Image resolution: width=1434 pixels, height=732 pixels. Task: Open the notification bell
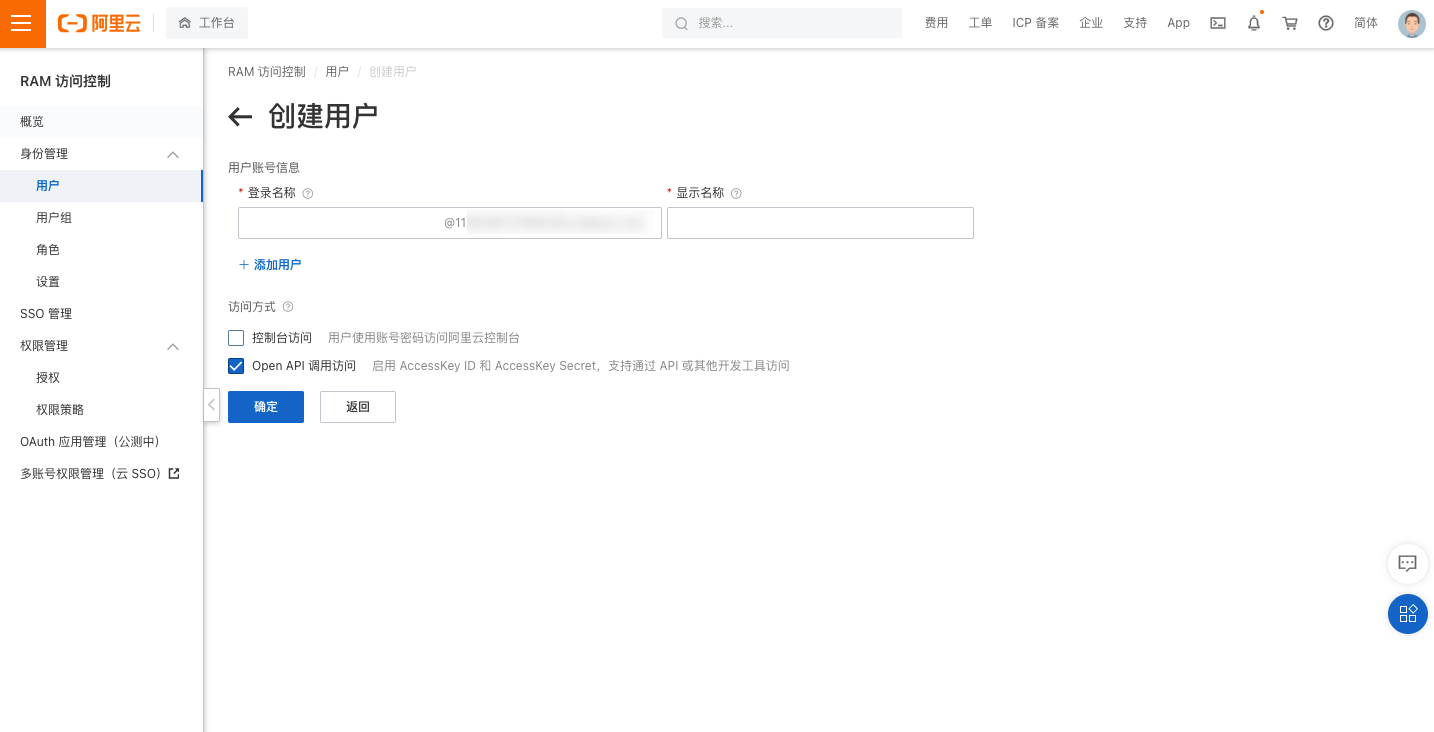click(x=1253, y=23)
